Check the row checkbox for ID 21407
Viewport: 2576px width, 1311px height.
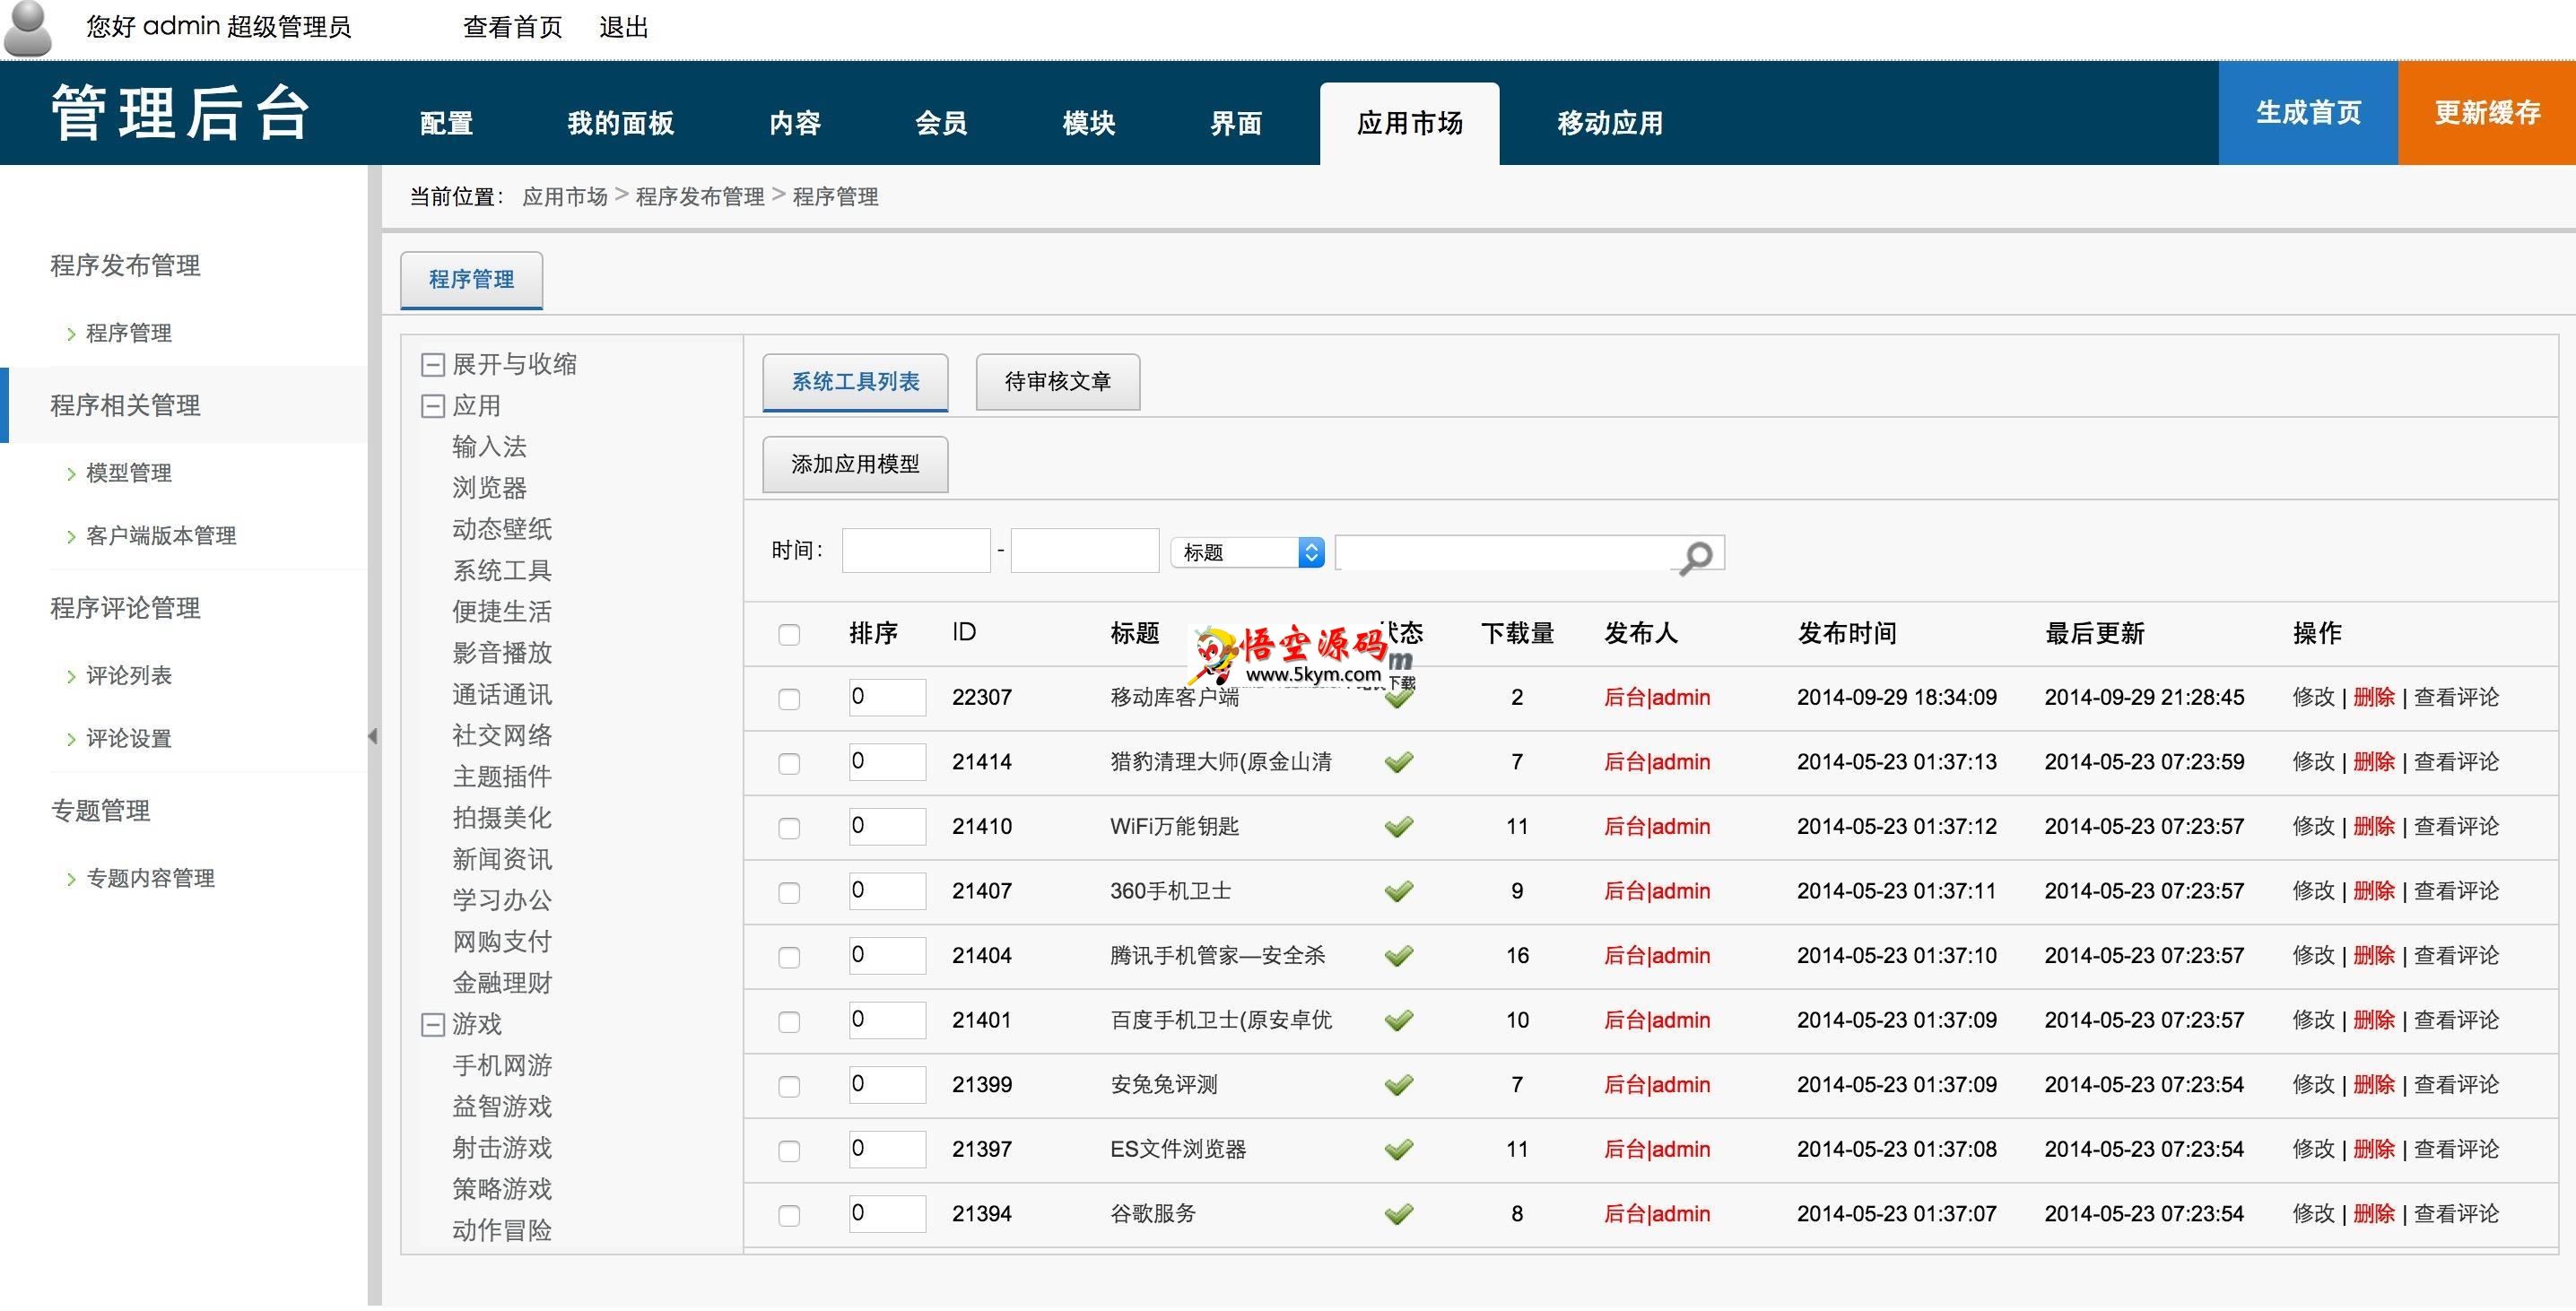click(789, 893)
